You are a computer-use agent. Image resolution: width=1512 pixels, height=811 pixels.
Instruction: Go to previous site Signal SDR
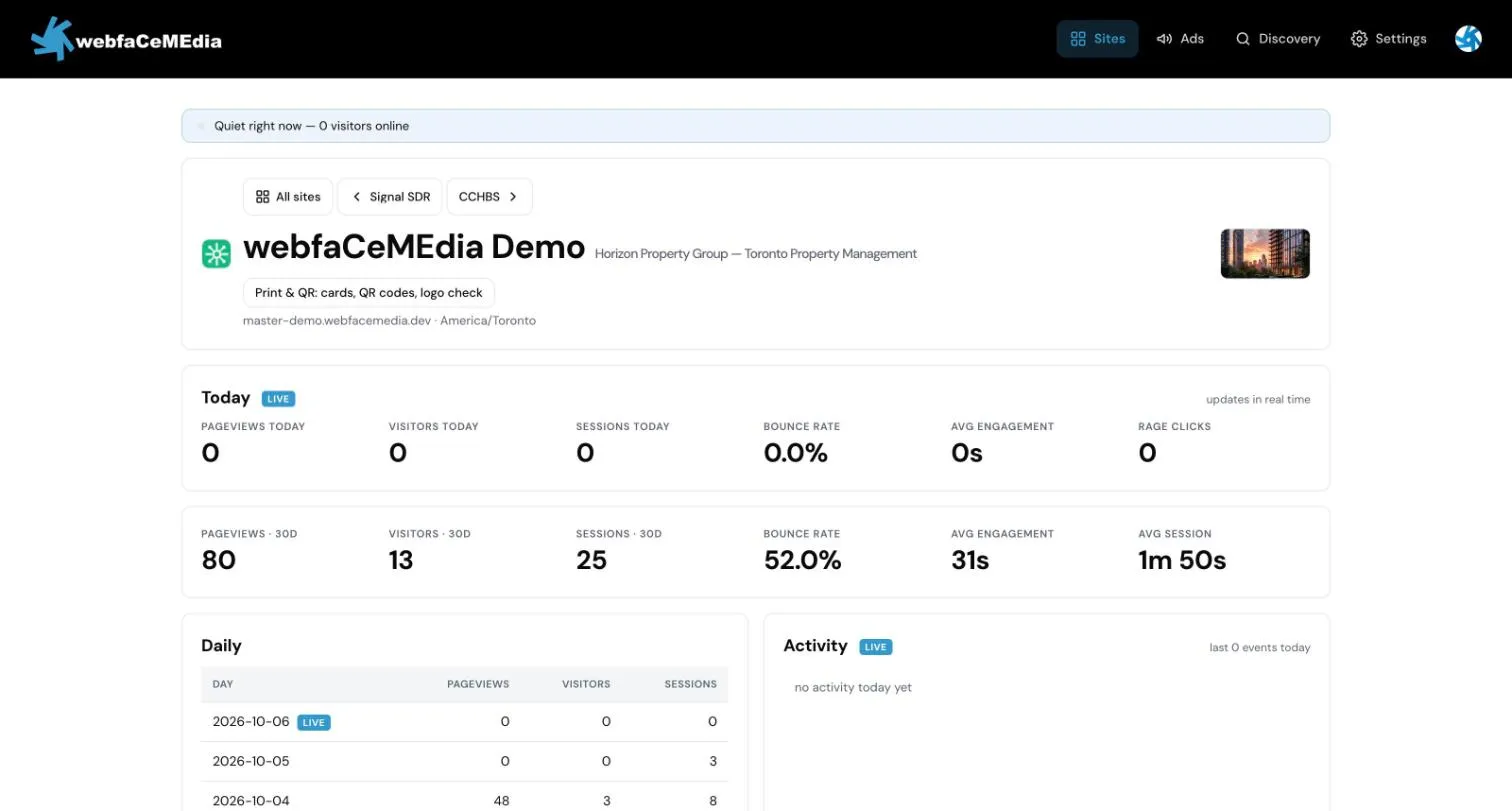pyautogui.click(x=390, y=197)
